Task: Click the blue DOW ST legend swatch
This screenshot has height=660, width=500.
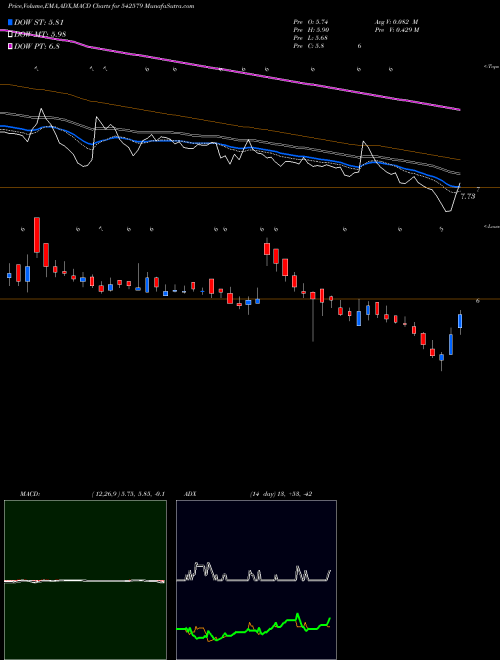Action: tap(11, 22)
